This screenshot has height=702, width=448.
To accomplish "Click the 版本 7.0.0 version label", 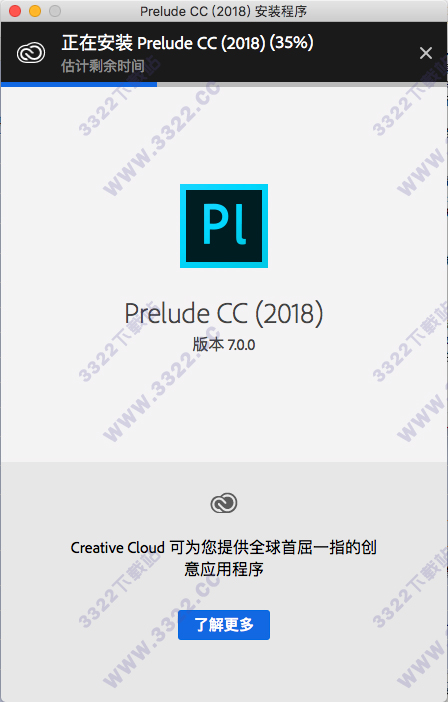I will [224, 345].
